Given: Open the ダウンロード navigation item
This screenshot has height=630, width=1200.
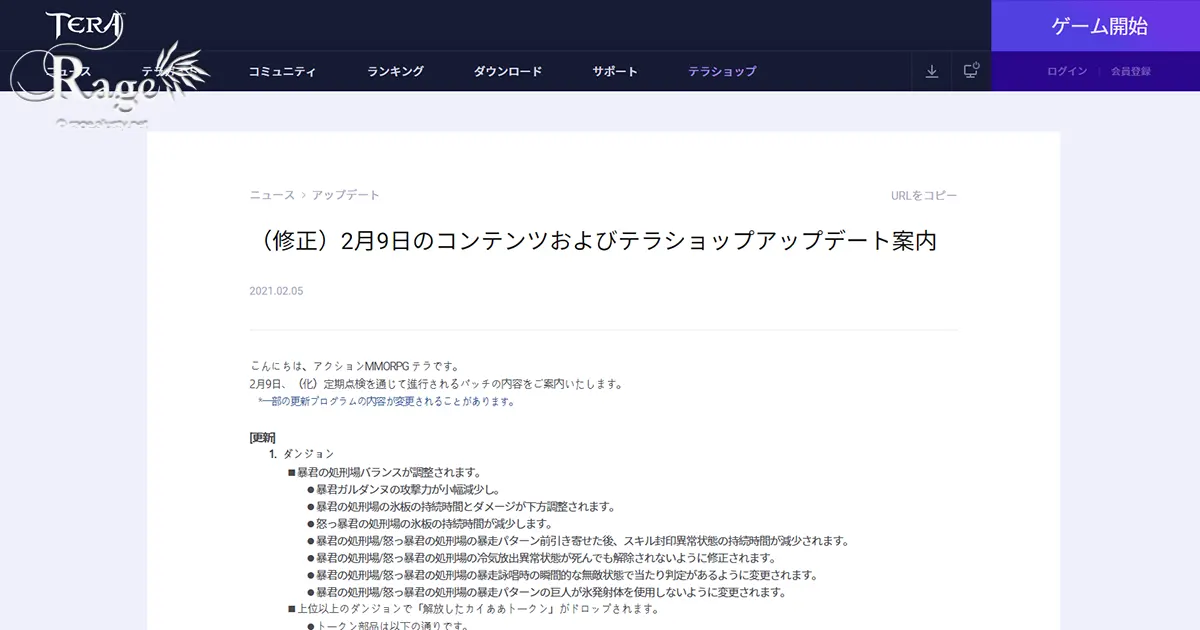Looking at the screenshot, I should 510,71.
